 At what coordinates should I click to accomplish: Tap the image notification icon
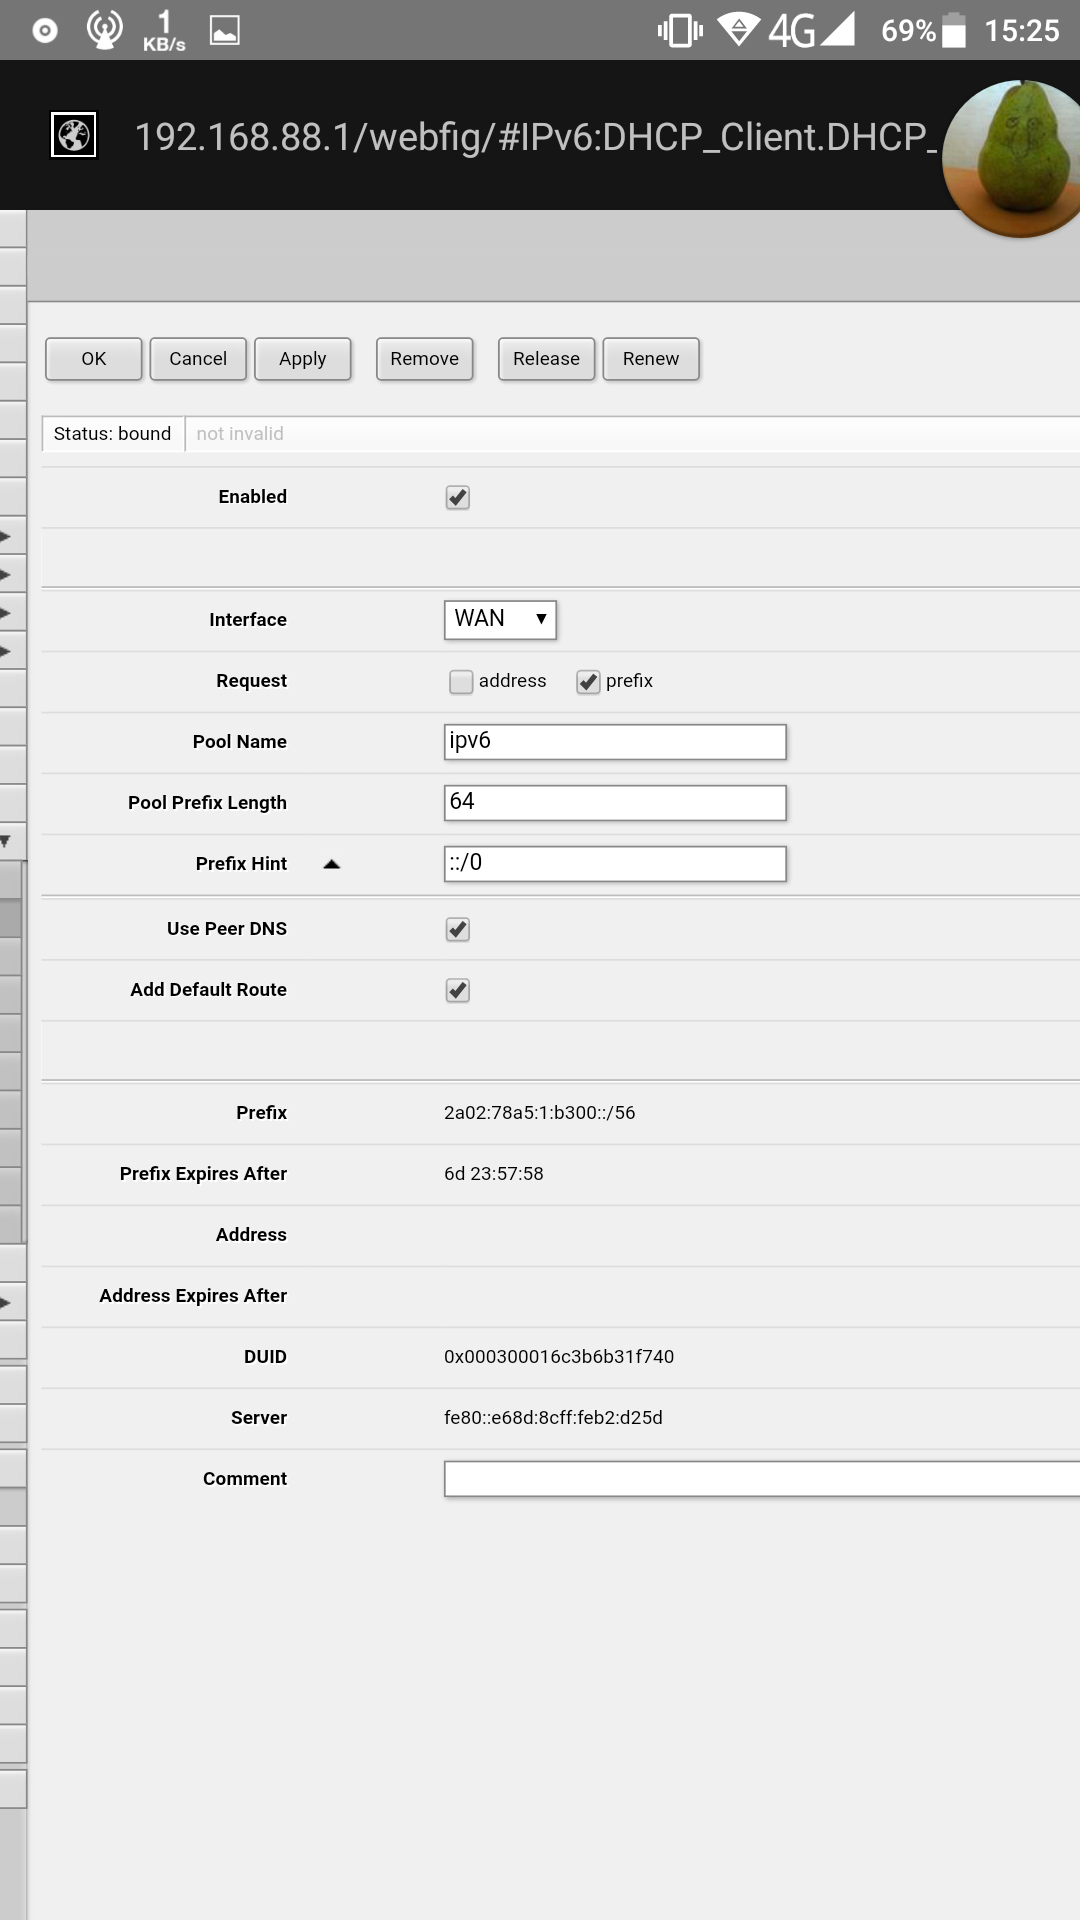click(x=224, y=30)
